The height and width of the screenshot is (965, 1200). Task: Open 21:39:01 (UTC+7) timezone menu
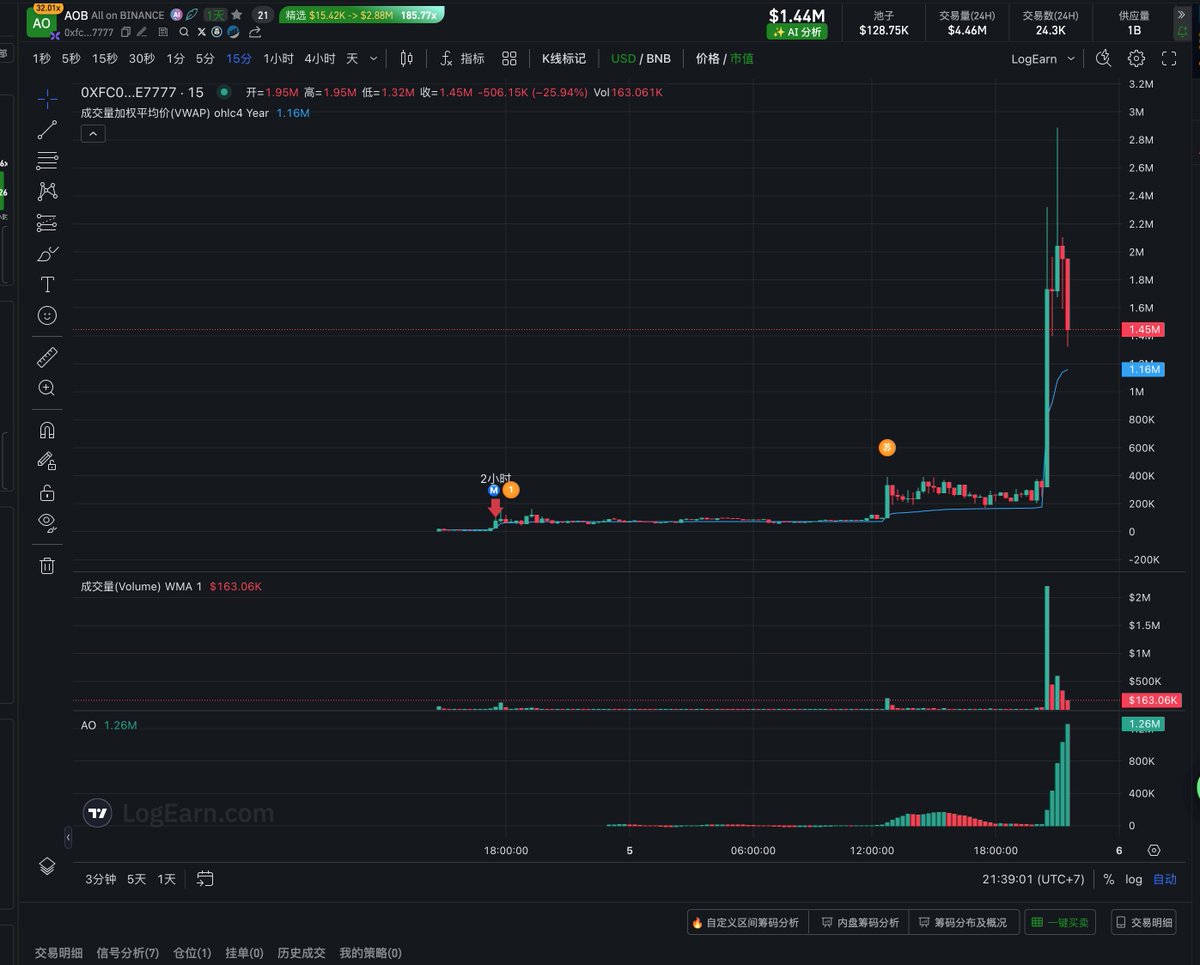click(1034, 879)
